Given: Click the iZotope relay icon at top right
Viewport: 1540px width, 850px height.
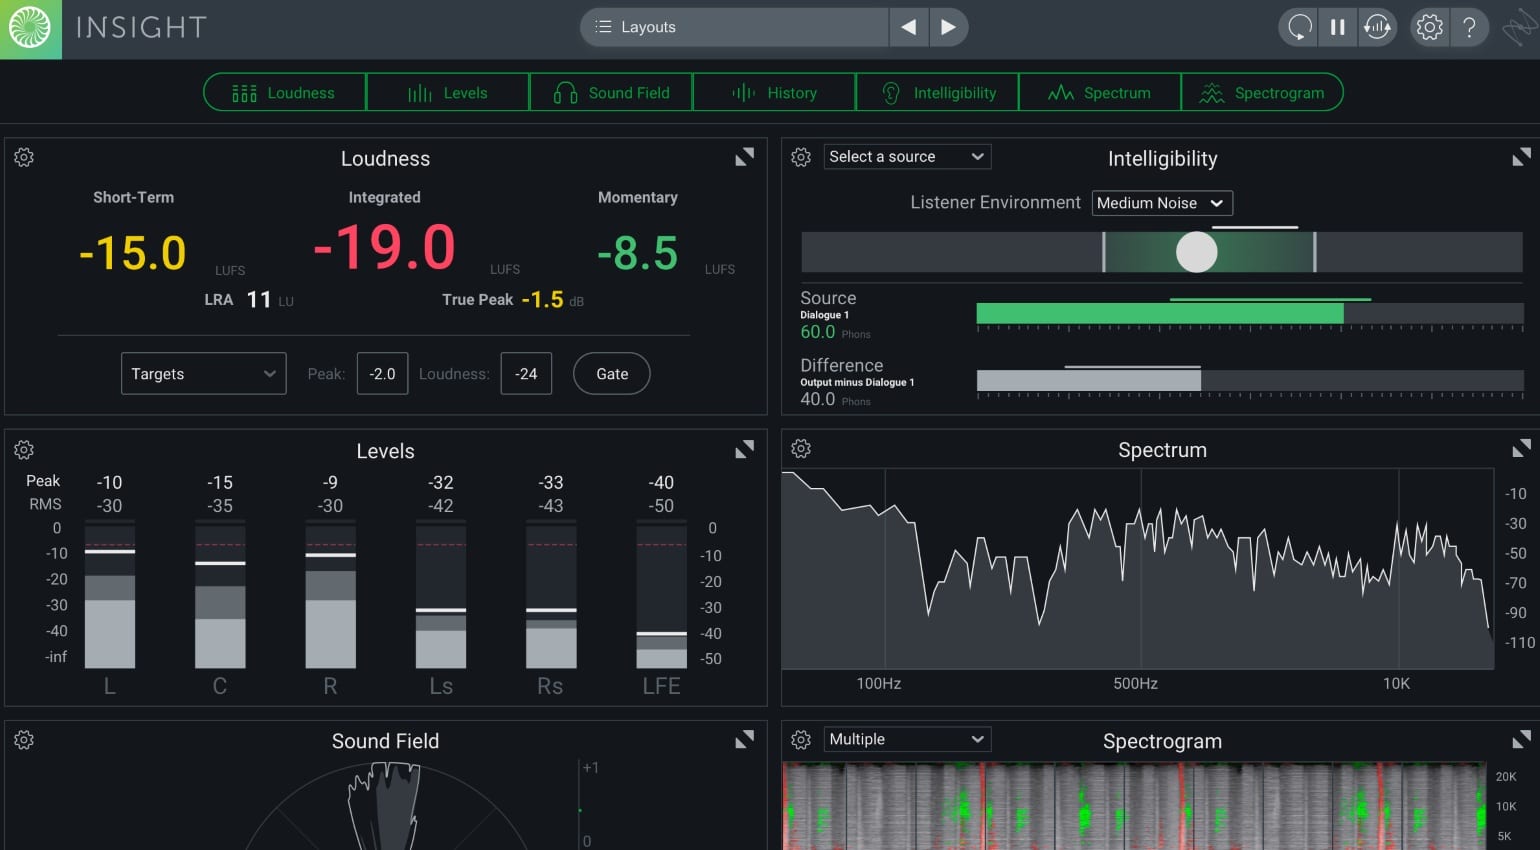Looking at the screenshot, I should click(x=1519, y=27).
